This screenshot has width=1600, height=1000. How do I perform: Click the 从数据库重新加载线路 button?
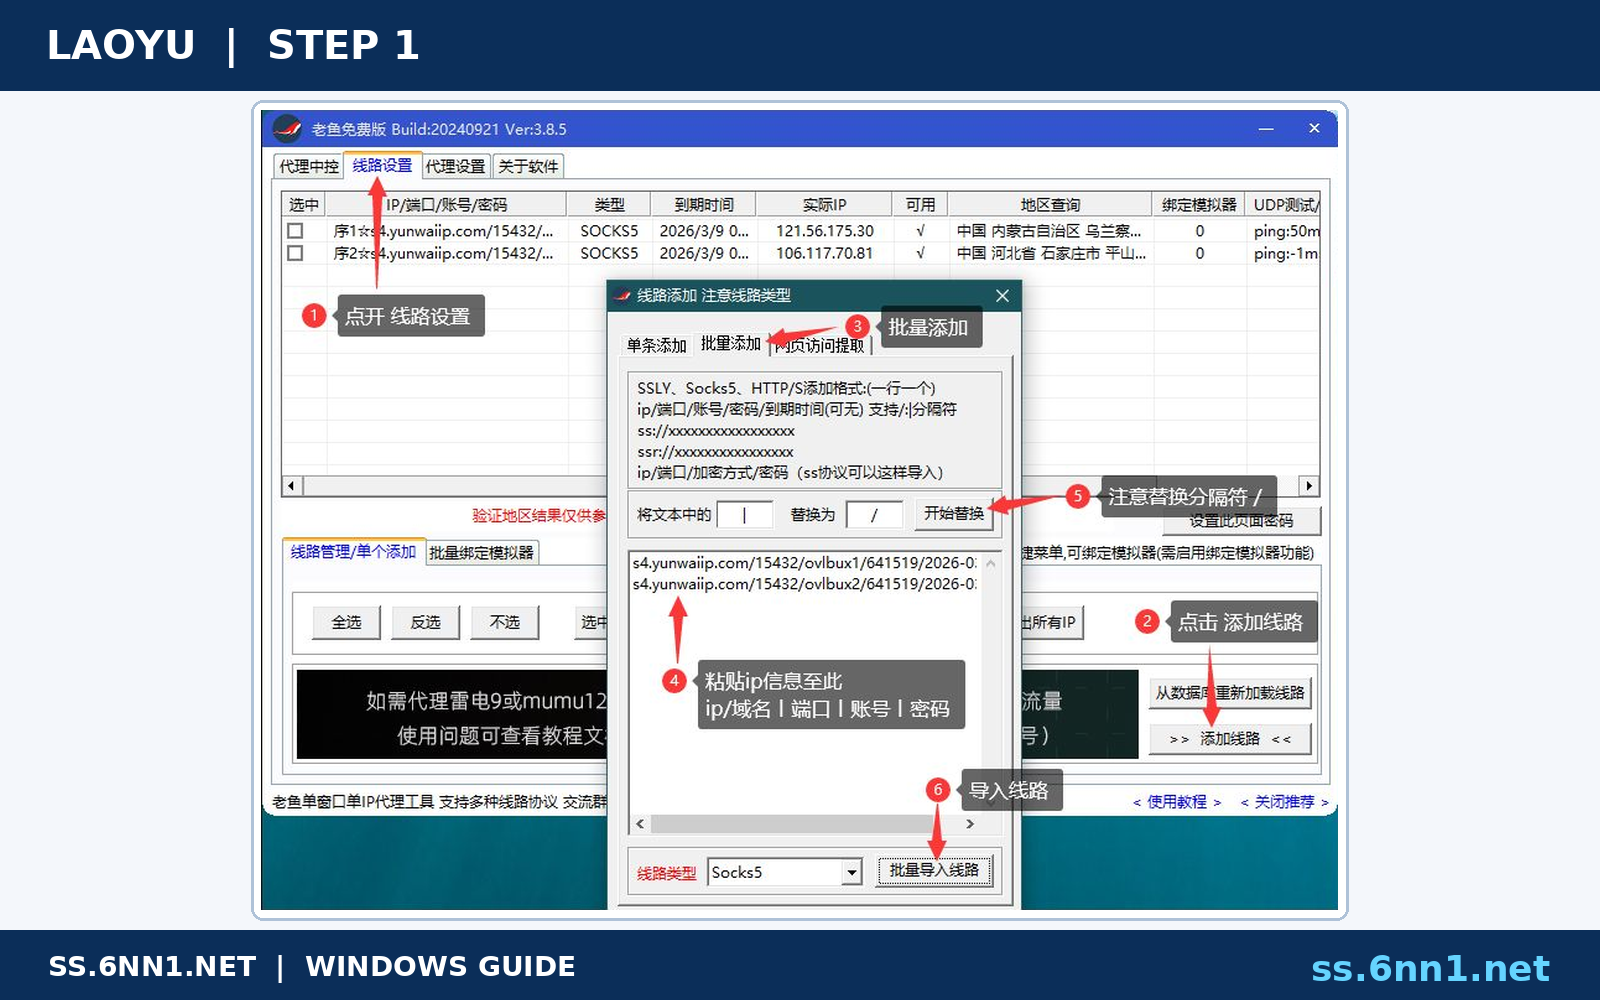tap(1230, 692)
